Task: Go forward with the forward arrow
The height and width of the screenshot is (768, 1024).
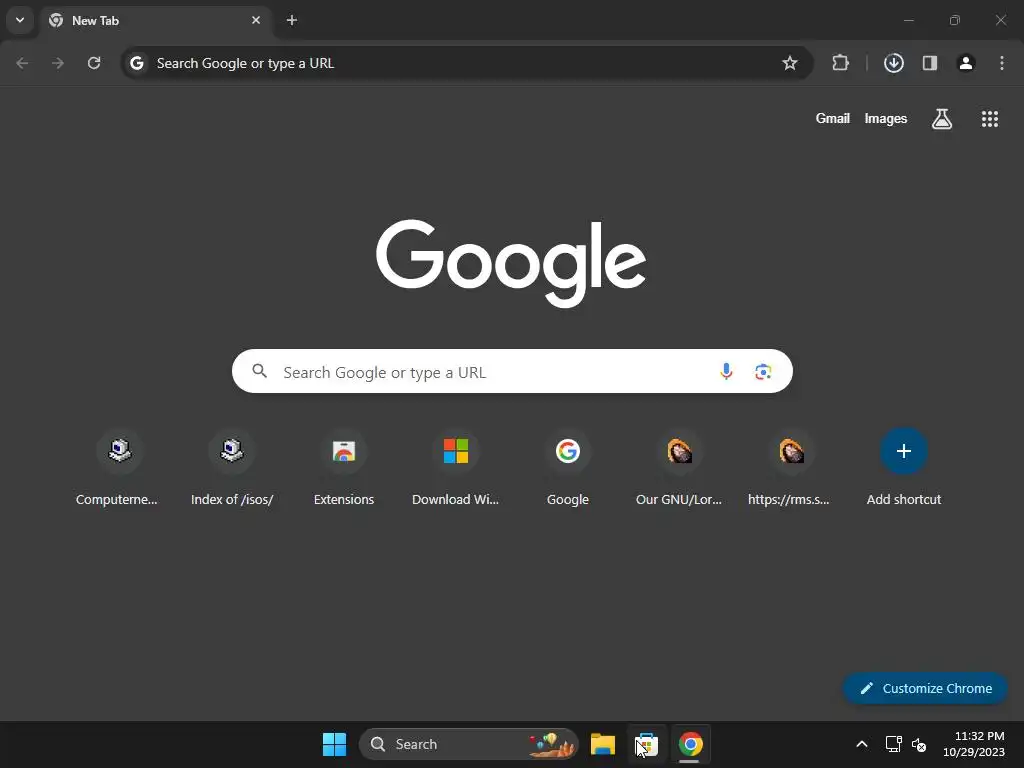Action: [58, 63]
